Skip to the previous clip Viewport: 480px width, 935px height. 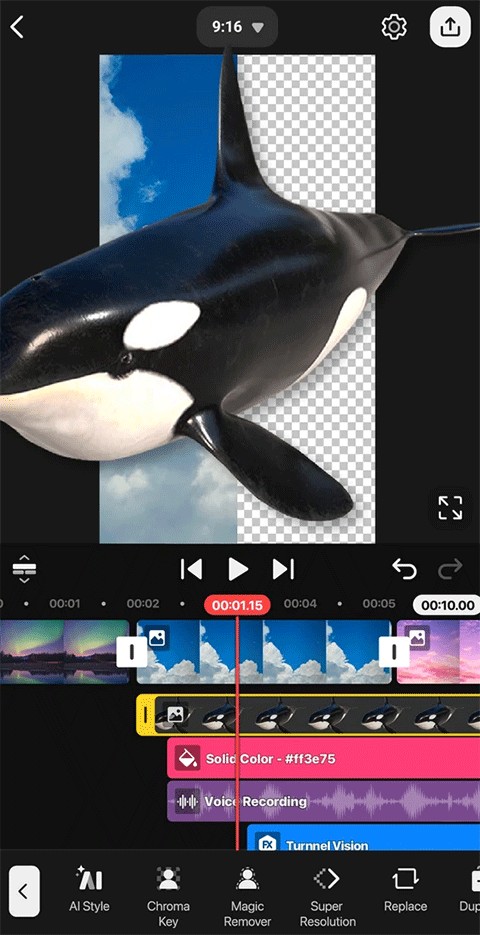tap(191, 569)
